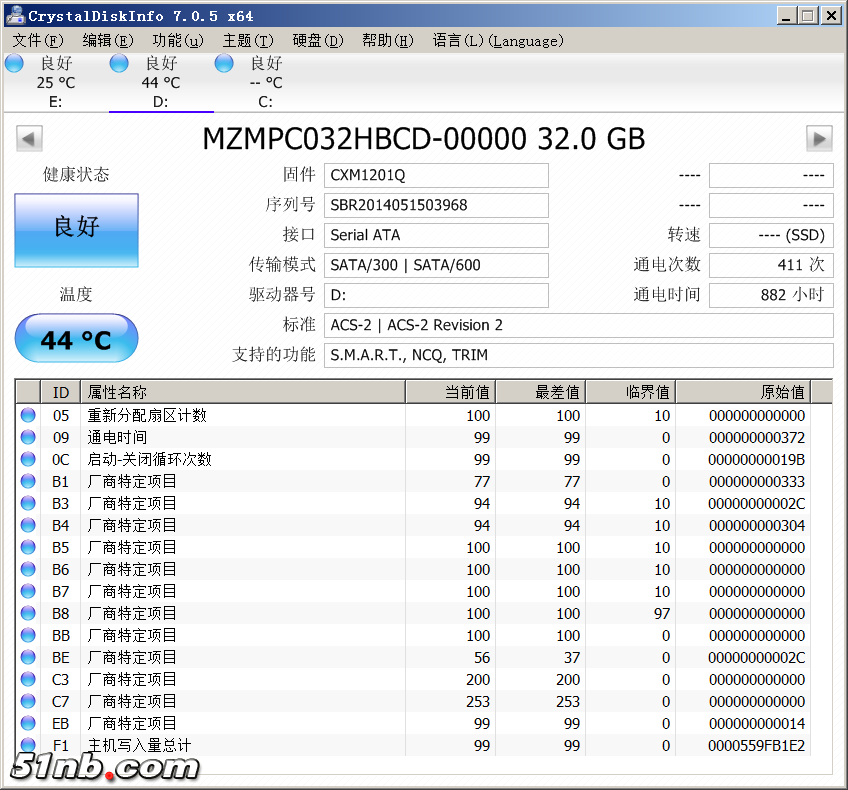Click the interface field Serial ATA
The image size is (848, 790).
coord(436,235)
